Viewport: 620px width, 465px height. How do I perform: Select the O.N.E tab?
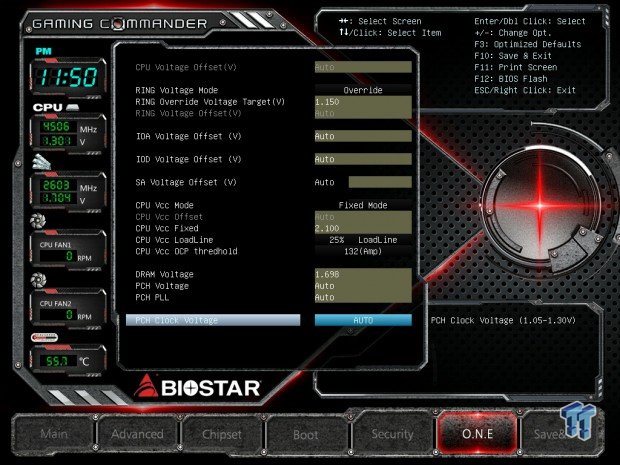point(477,433)
